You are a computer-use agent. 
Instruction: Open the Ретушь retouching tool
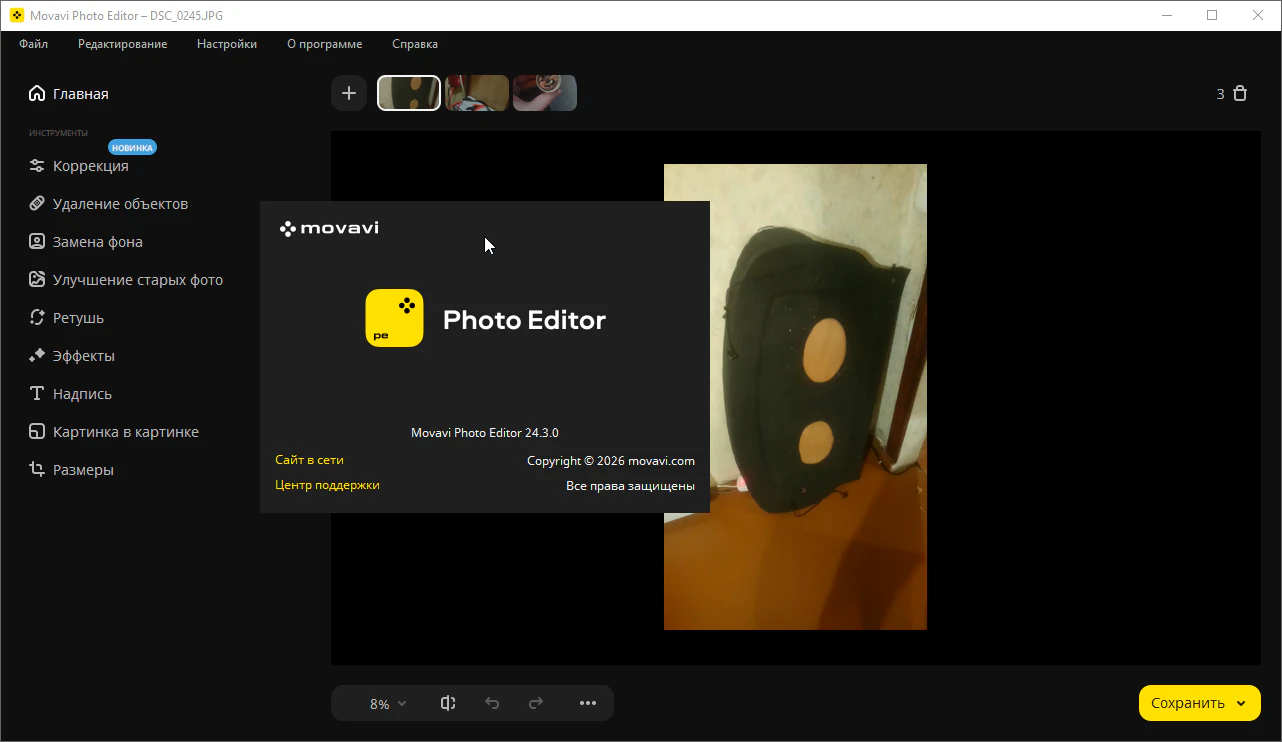click(x=78, y=318)
